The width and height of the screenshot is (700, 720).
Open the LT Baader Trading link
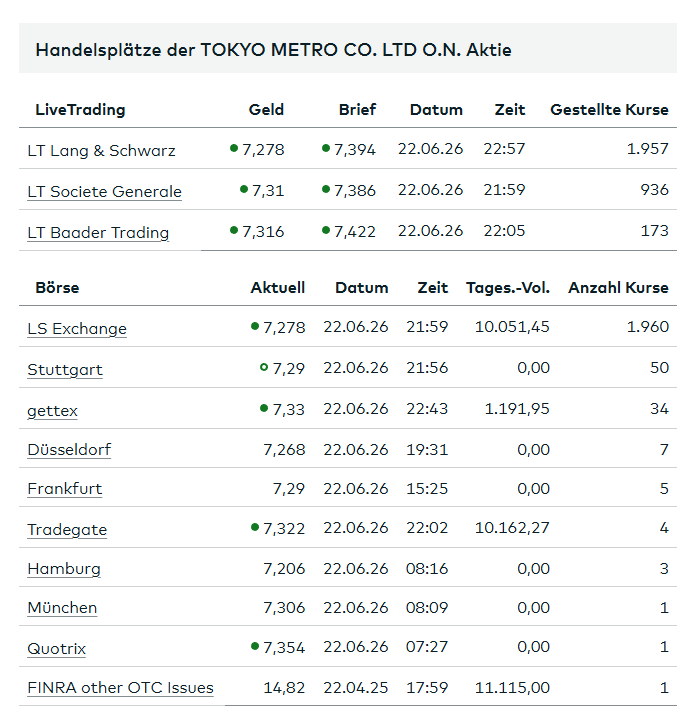click(x=98, y=232)
